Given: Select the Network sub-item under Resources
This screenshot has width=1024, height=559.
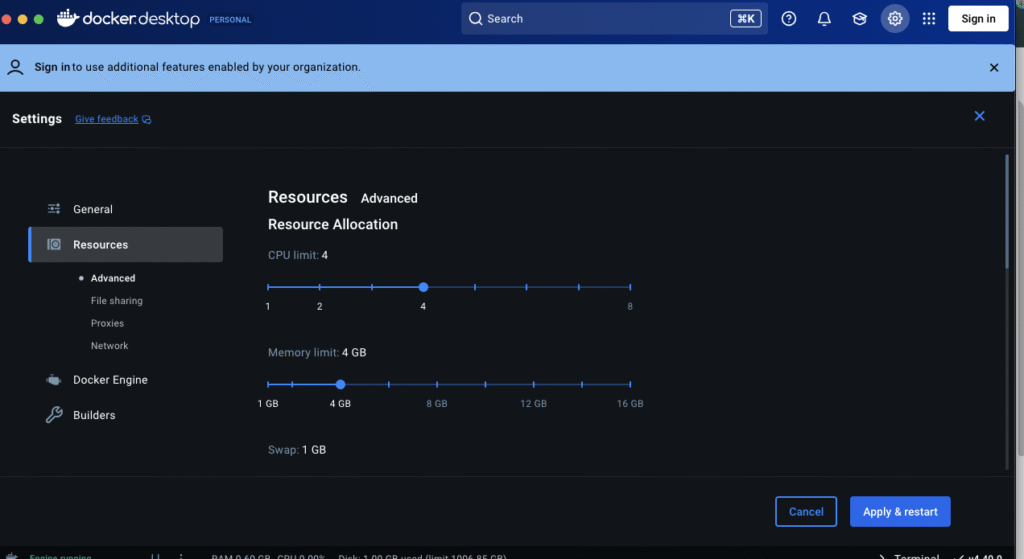Looking at the screenshot, I should click(x=109, y=346).
